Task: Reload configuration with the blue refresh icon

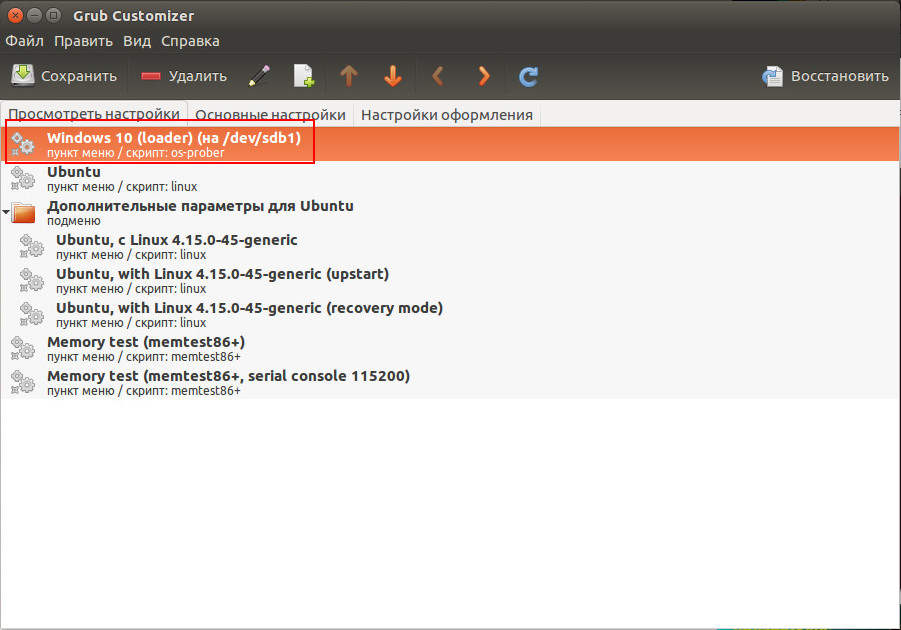Action: pos(528,76)
